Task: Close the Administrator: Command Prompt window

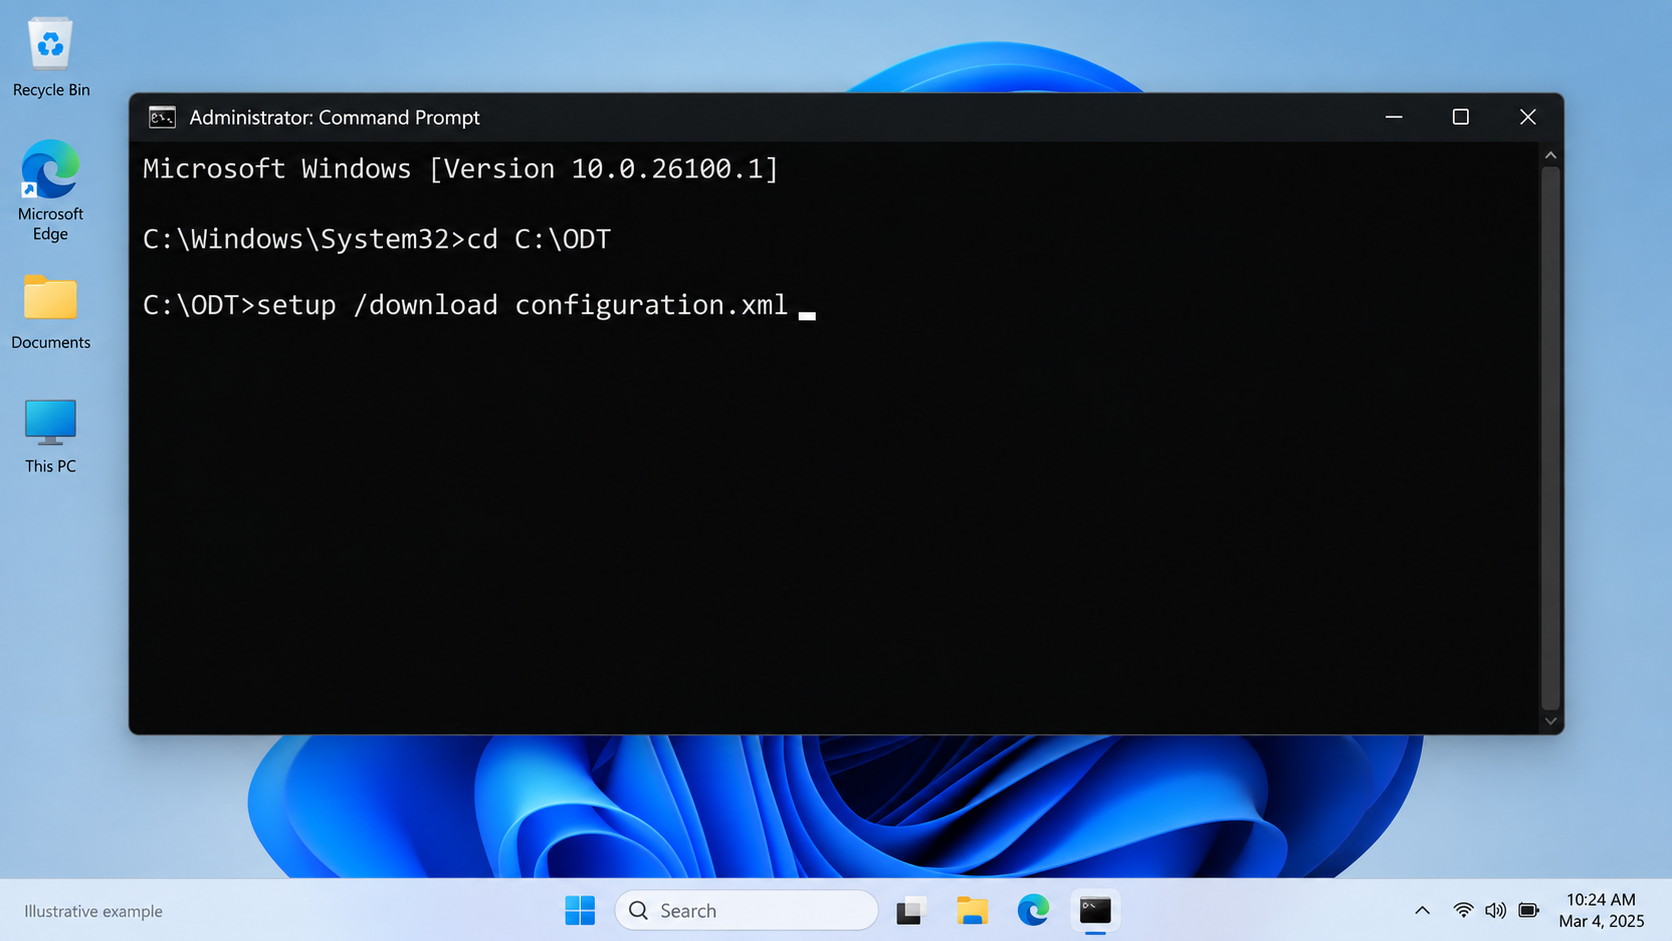Action: tap(1528, 117)
